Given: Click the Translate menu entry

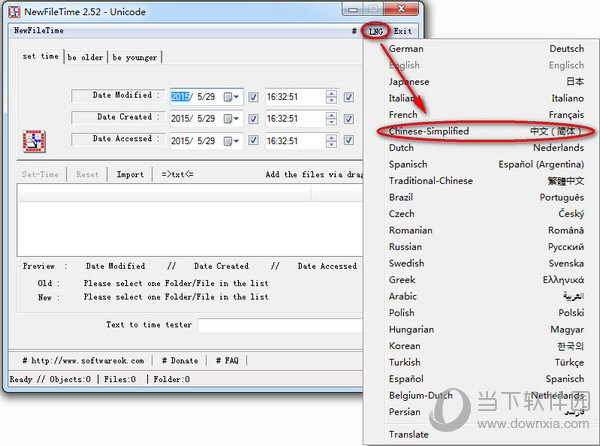Looking at the screenshot, I should pyautogui.click(x=486, y=435).
